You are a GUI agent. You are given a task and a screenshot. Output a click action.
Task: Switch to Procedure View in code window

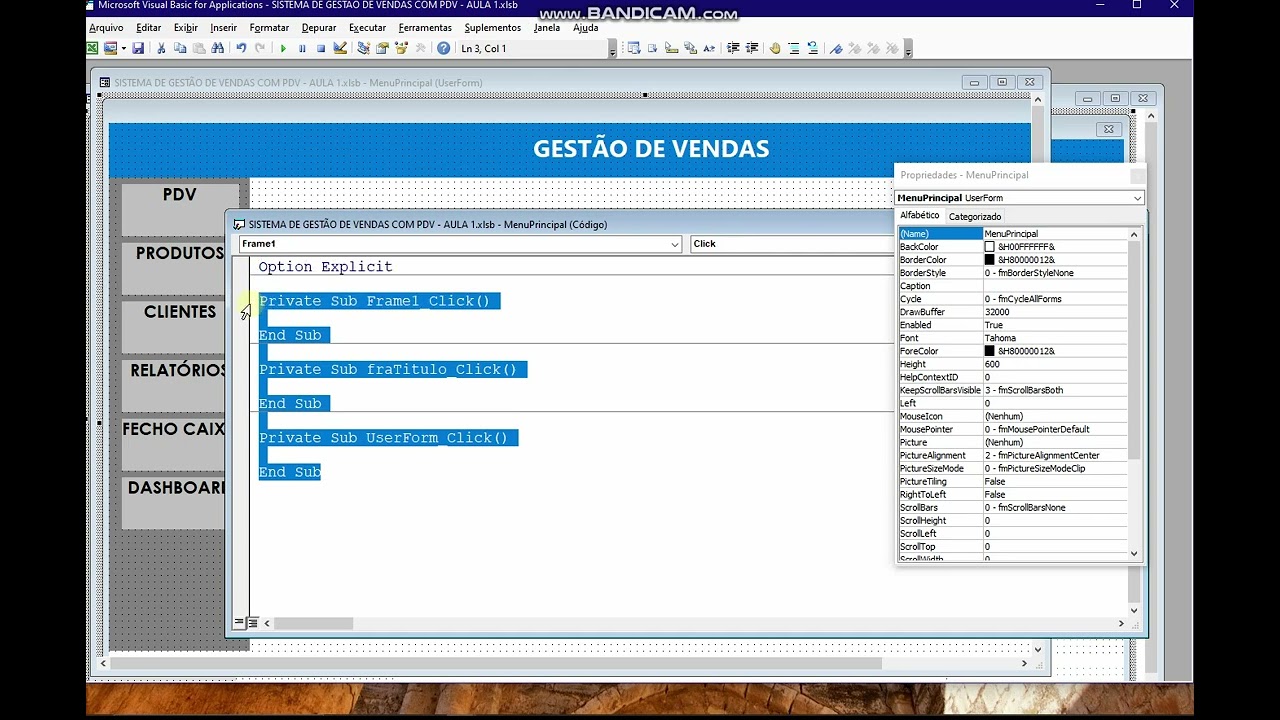[x=239, y=623]
